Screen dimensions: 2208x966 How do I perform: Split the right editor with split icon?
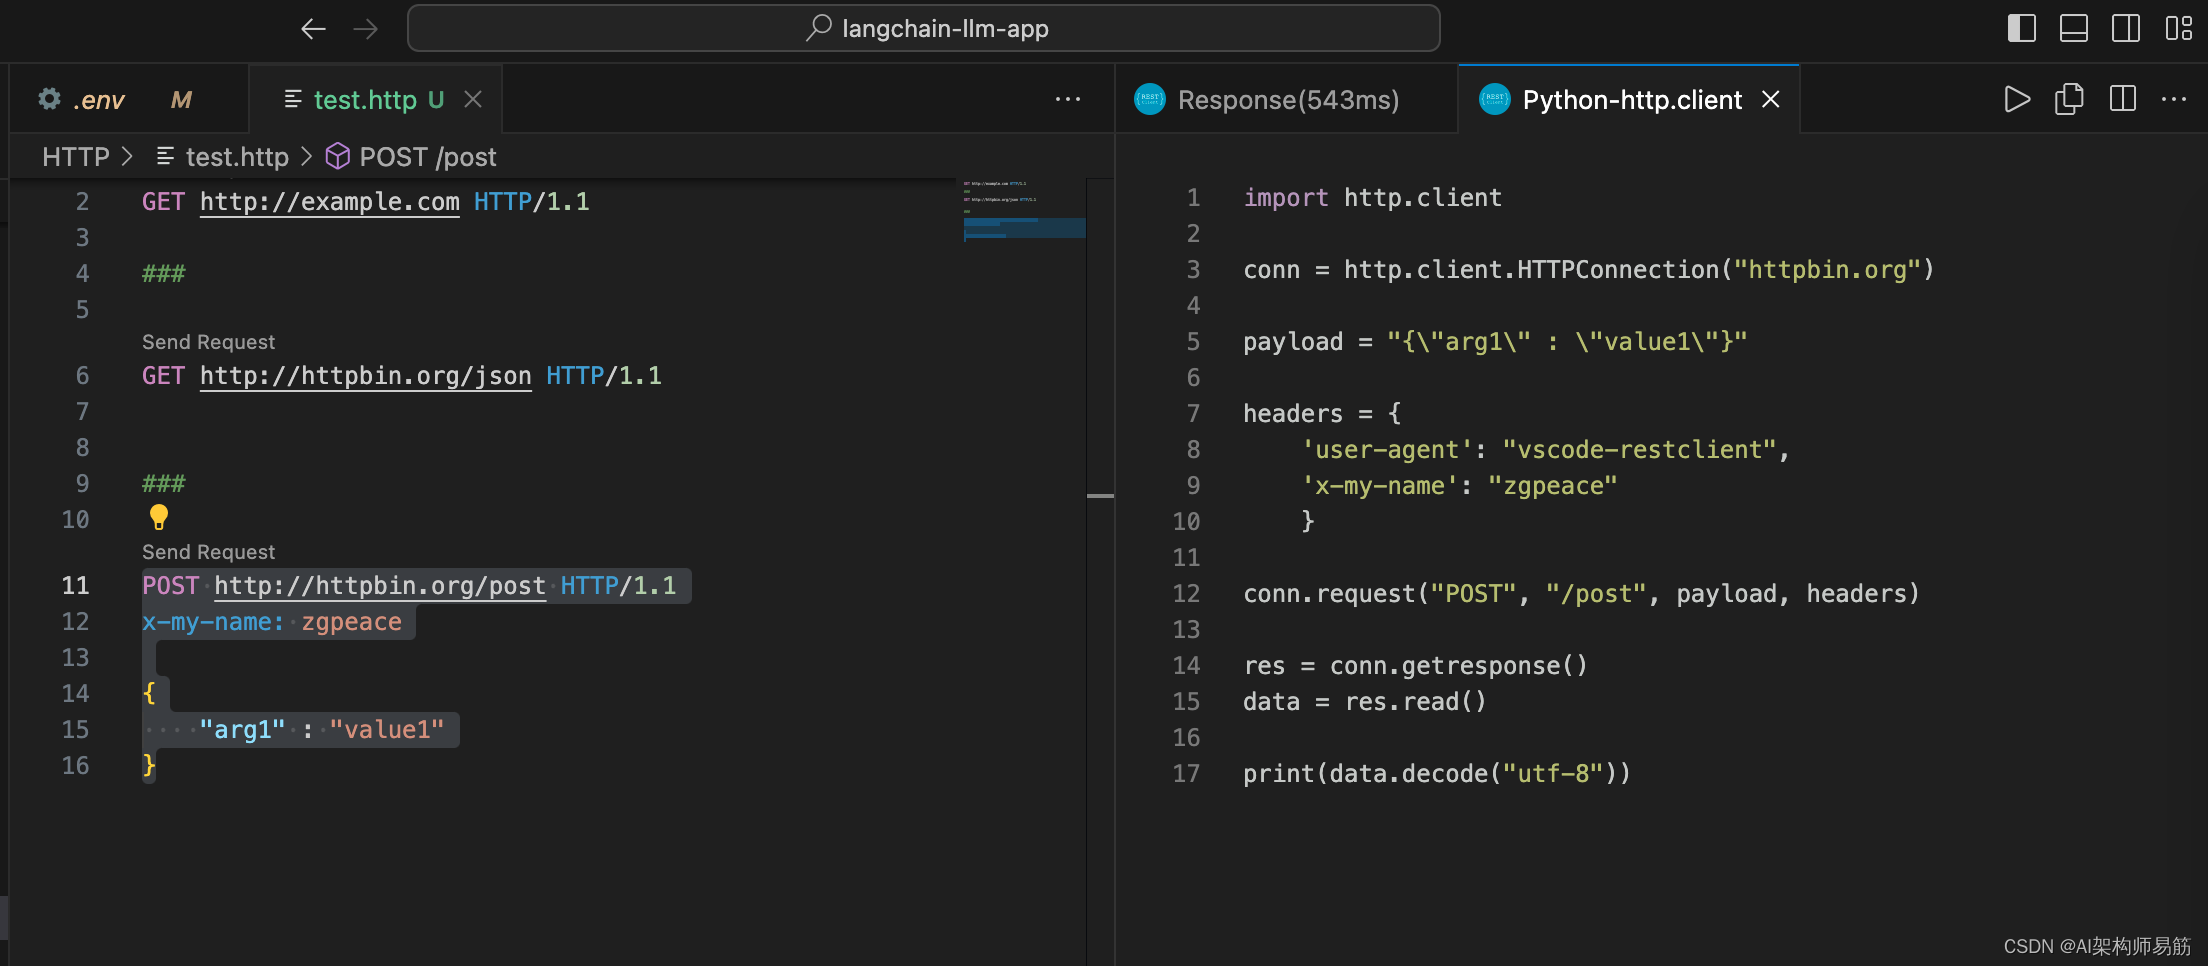[2122, 99]
